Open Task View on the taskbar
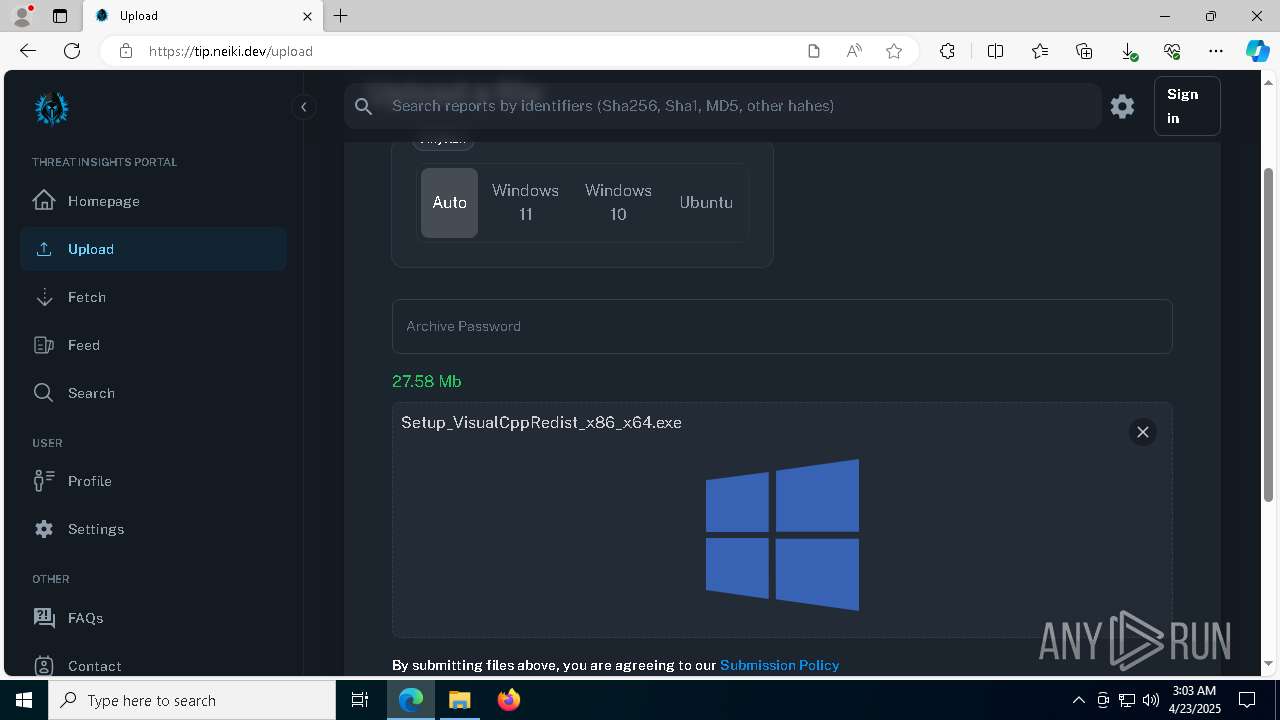 point(360,700)
